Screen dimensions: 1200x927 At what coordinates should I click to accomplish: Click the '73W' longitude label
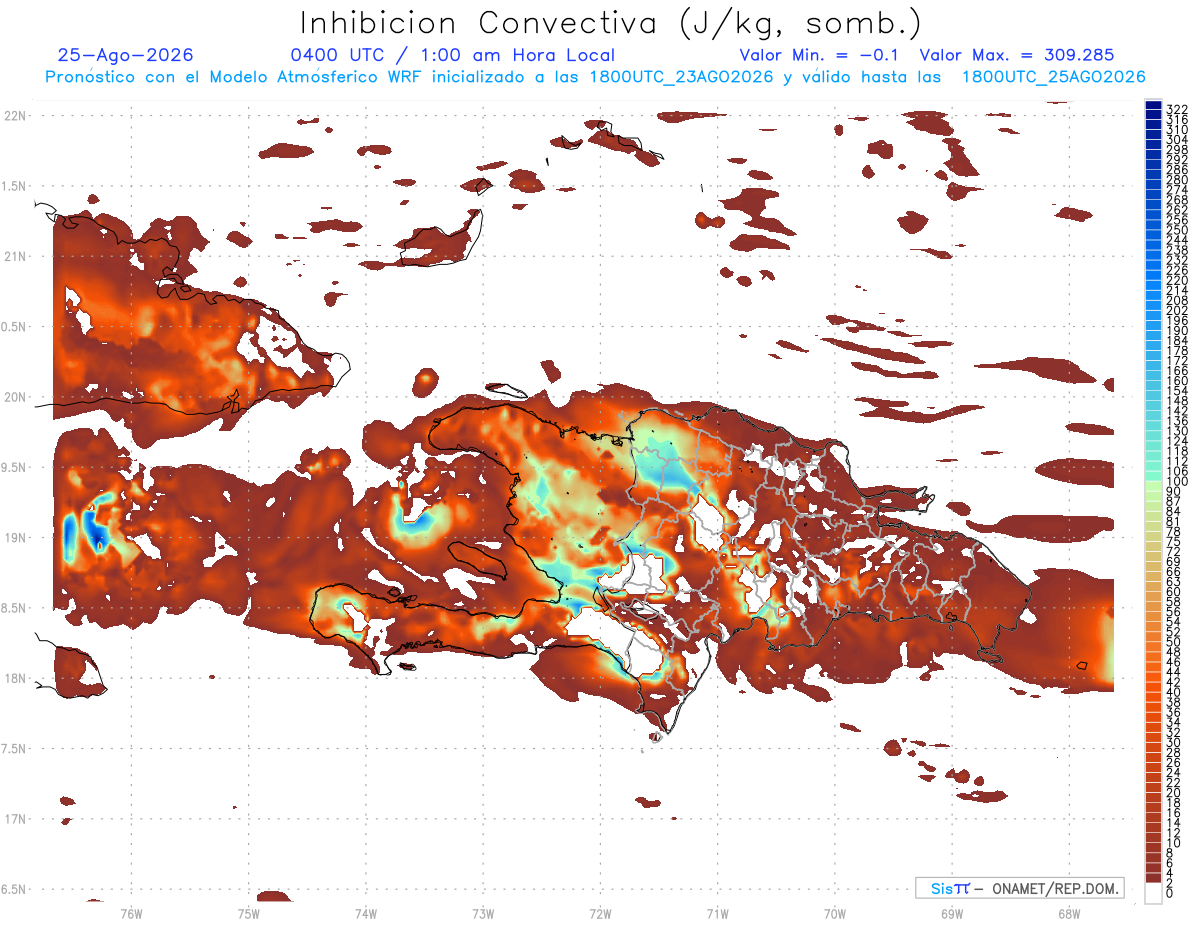point(483,913)
